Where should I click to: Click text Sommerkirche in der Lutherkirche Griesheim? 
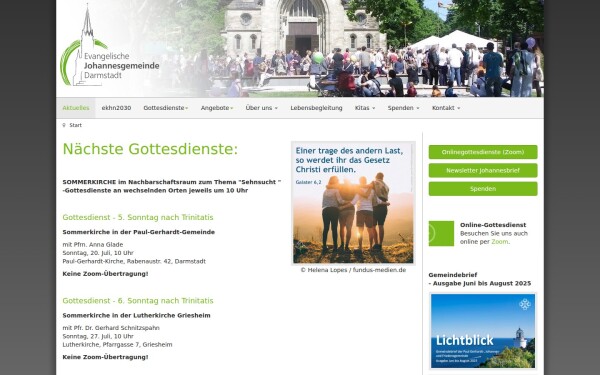[136, 316]
